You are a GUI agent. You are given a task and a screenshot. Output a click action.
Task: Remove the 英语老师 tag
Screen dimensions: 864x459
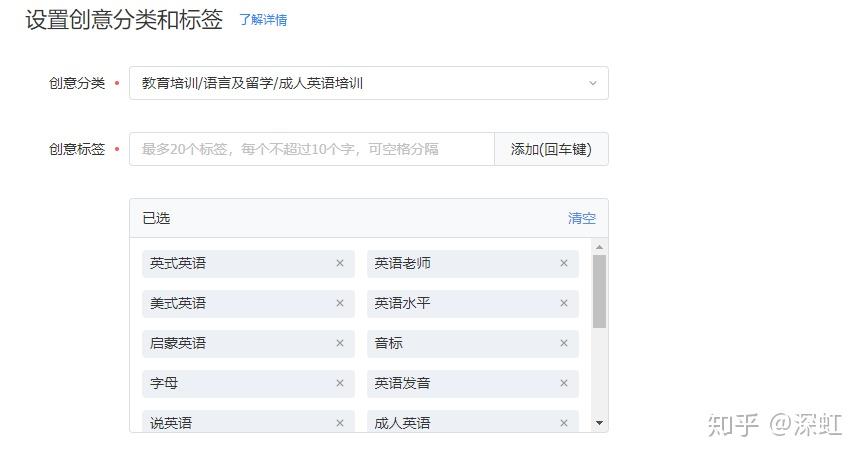(564, 263)
